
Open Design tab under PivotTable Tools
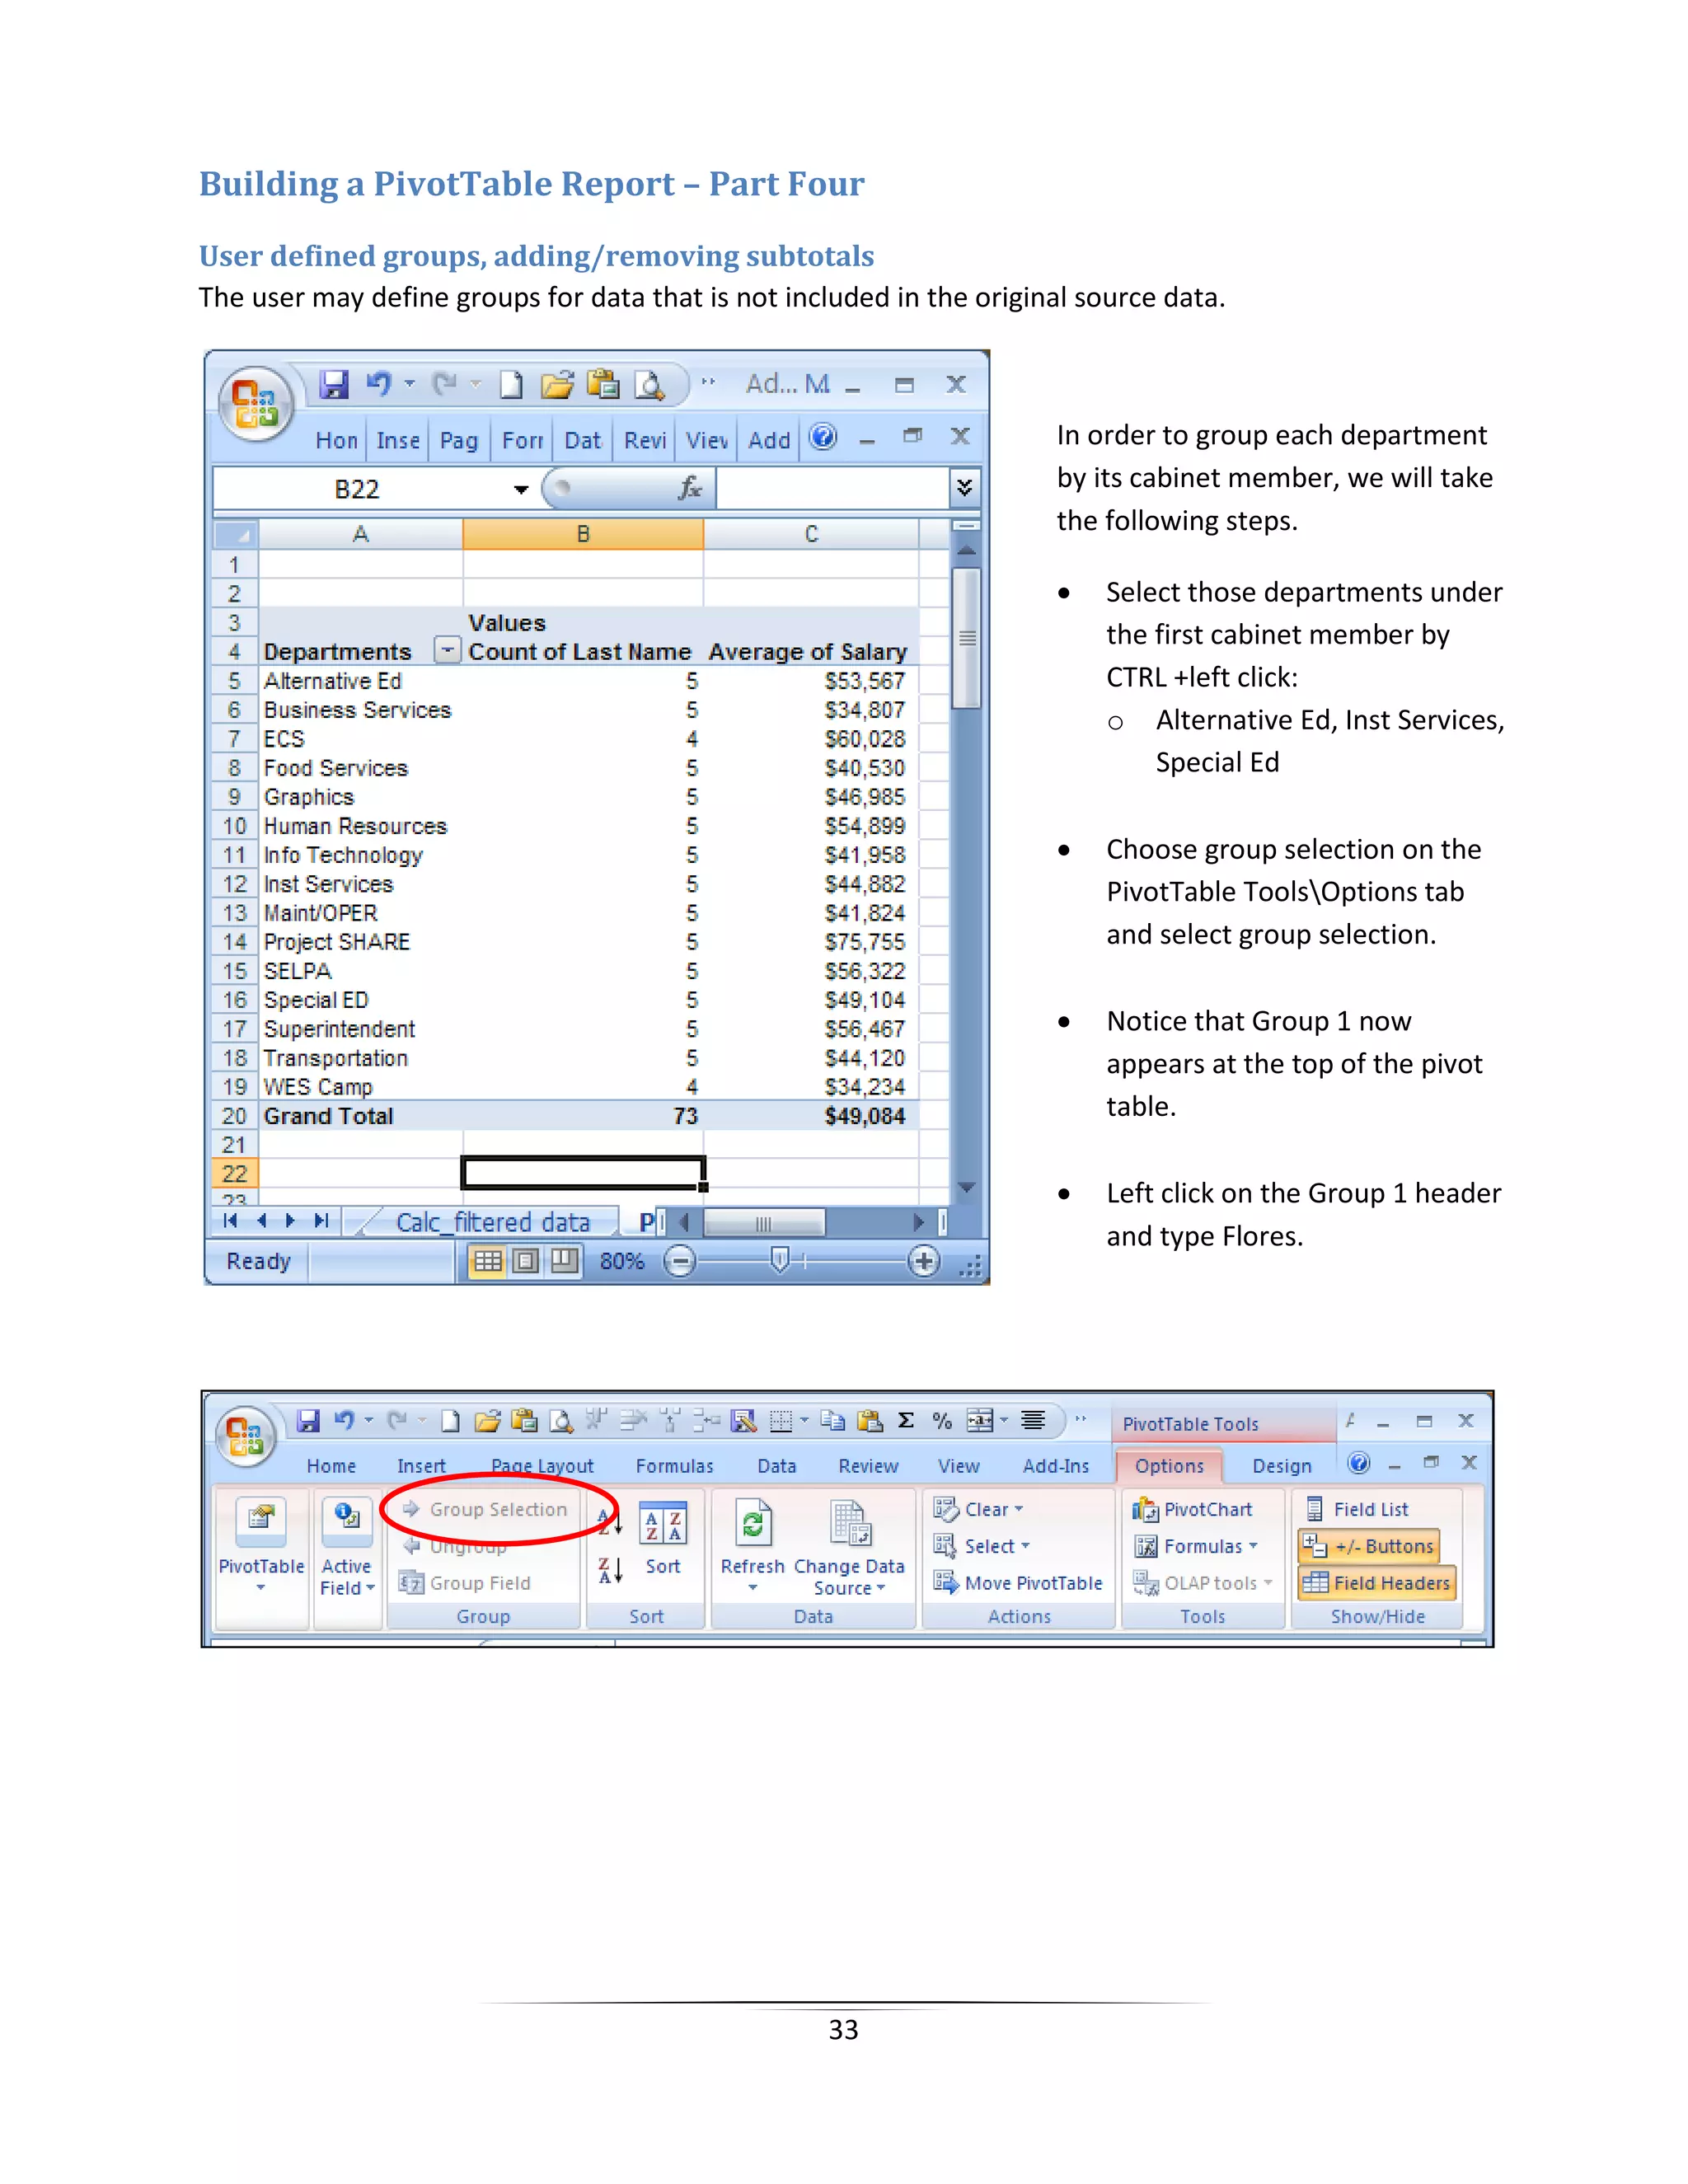click(1281, 1466)
